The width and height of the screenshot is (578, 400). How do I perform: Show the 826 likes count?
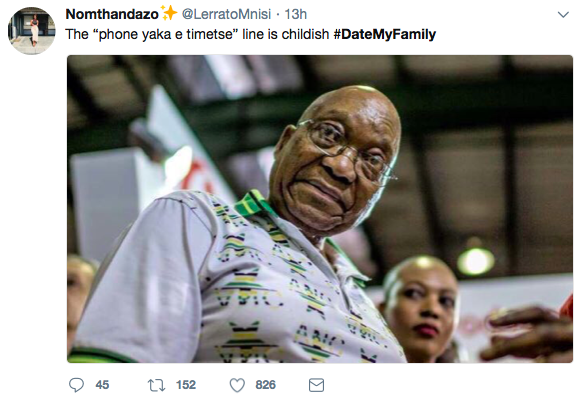(265, 385)
